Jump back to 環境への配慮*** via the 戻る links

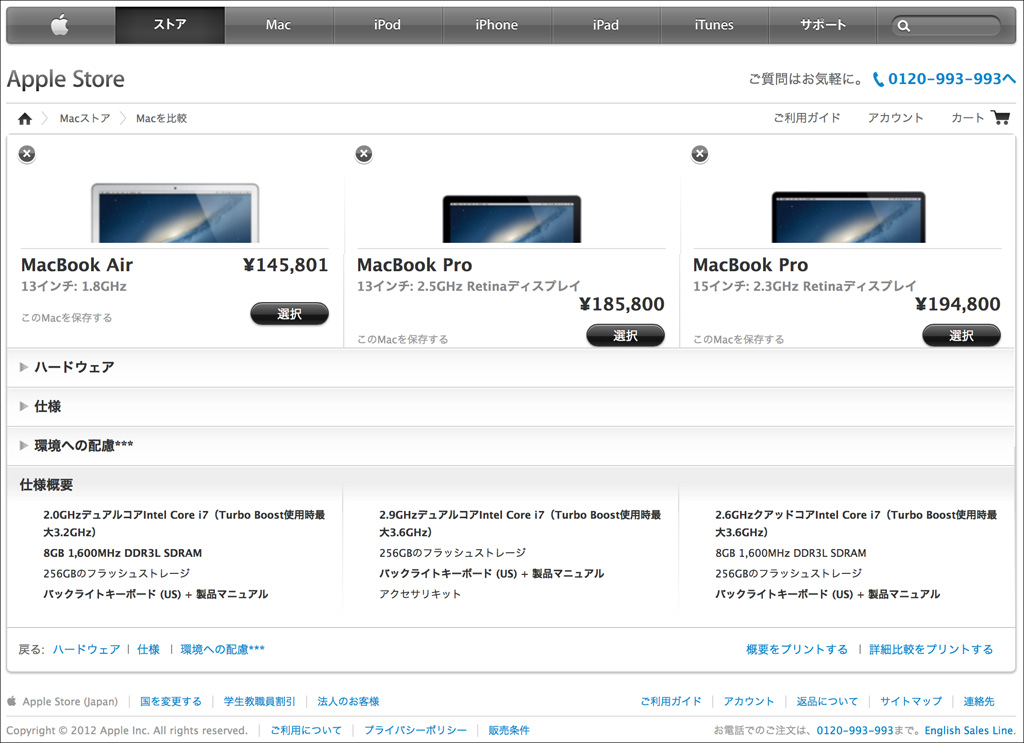(223, 650)
